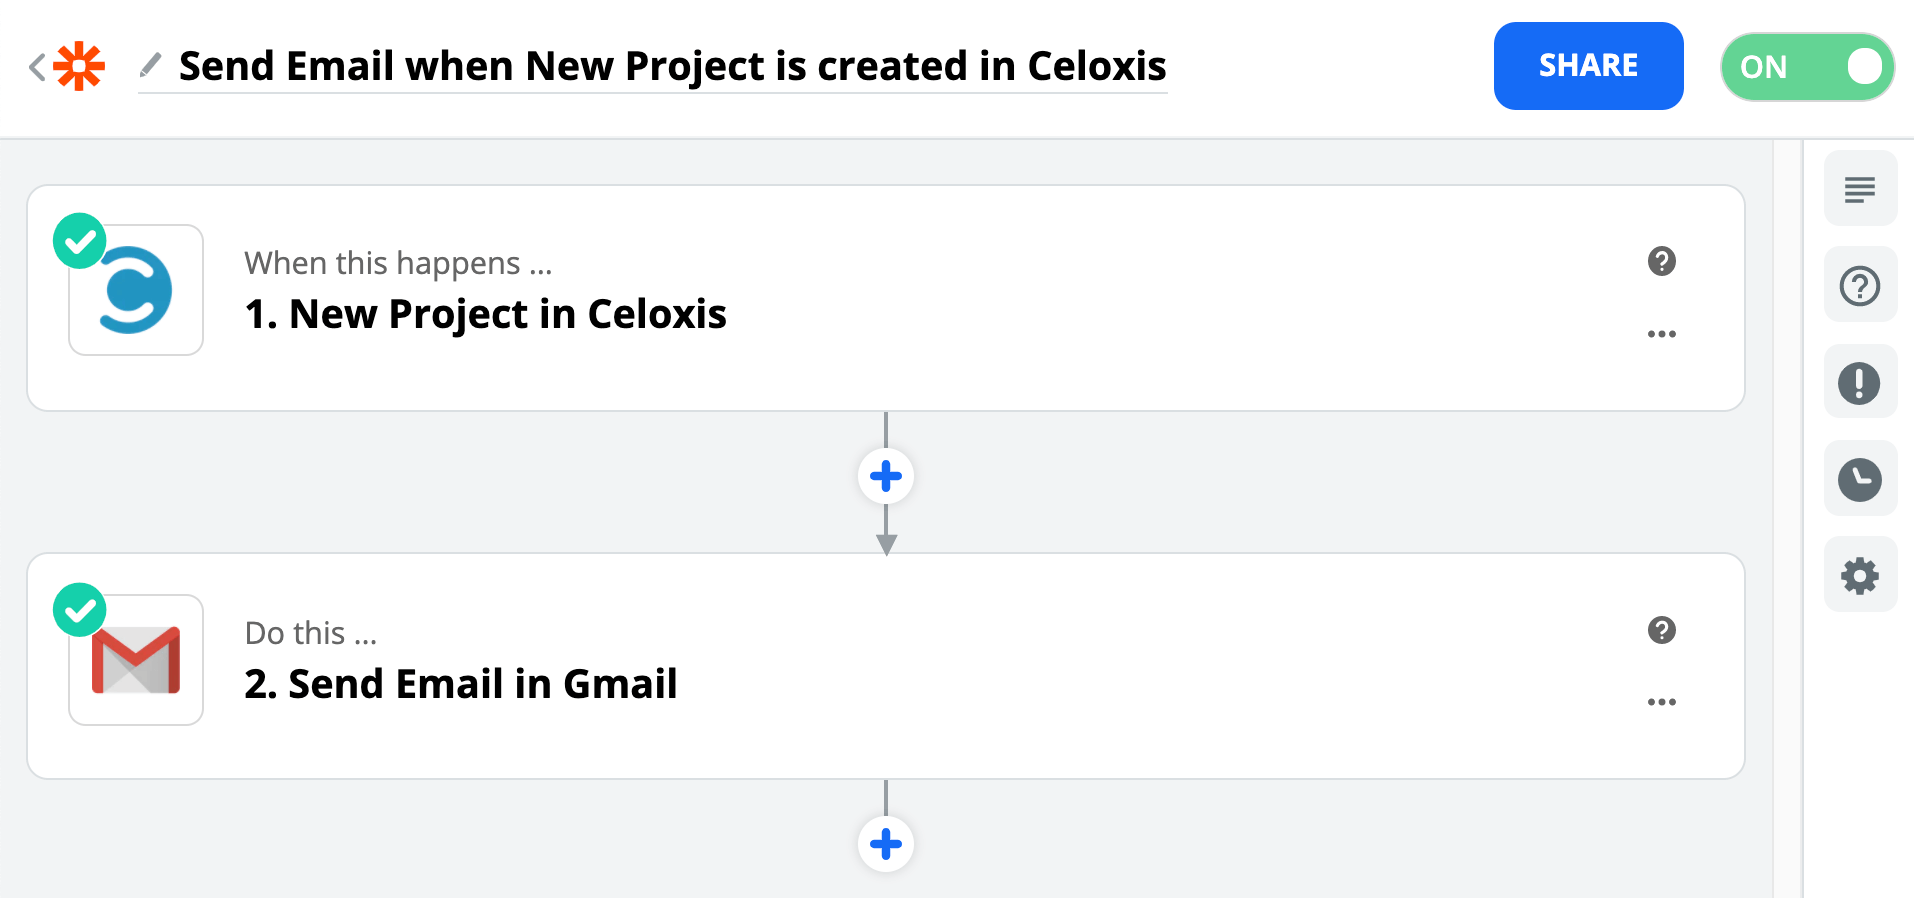The image size is (1914, 898).
Task: Click help icon on Celoxis trigger step
Action: click(x=1662, y=261)
